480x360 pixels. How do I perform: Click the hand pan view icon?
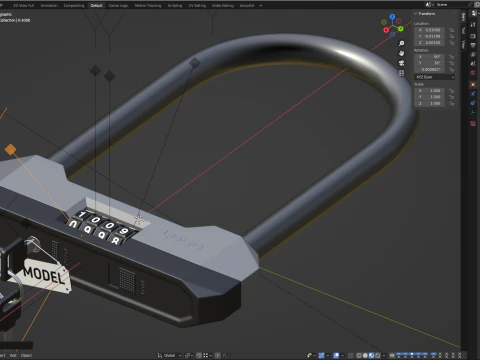point(402,53)
